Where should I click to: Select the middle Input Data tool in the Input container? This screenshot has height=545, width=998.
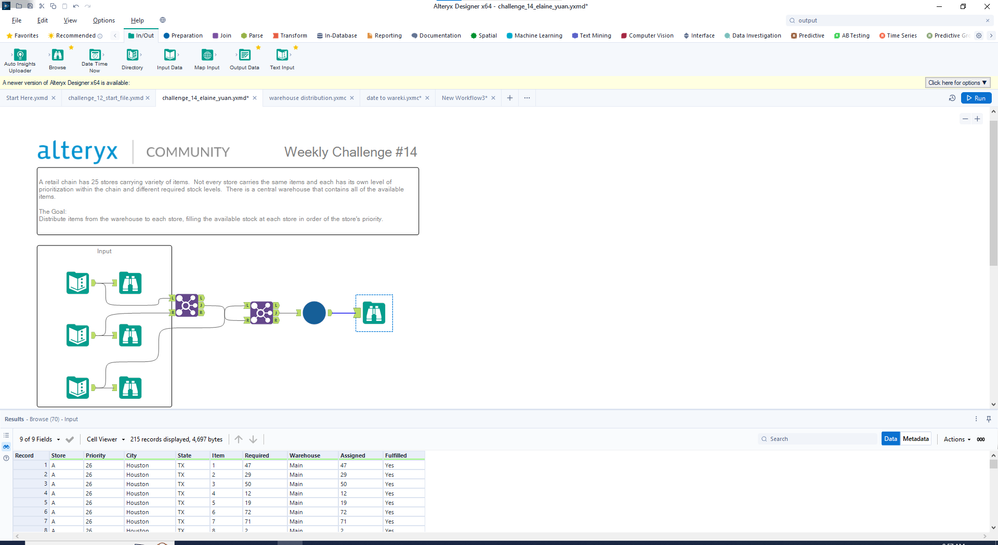point(78,335)
